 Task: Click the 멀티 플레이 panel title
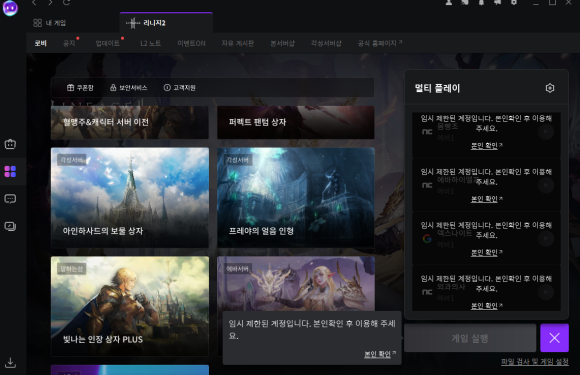(437, 88)
